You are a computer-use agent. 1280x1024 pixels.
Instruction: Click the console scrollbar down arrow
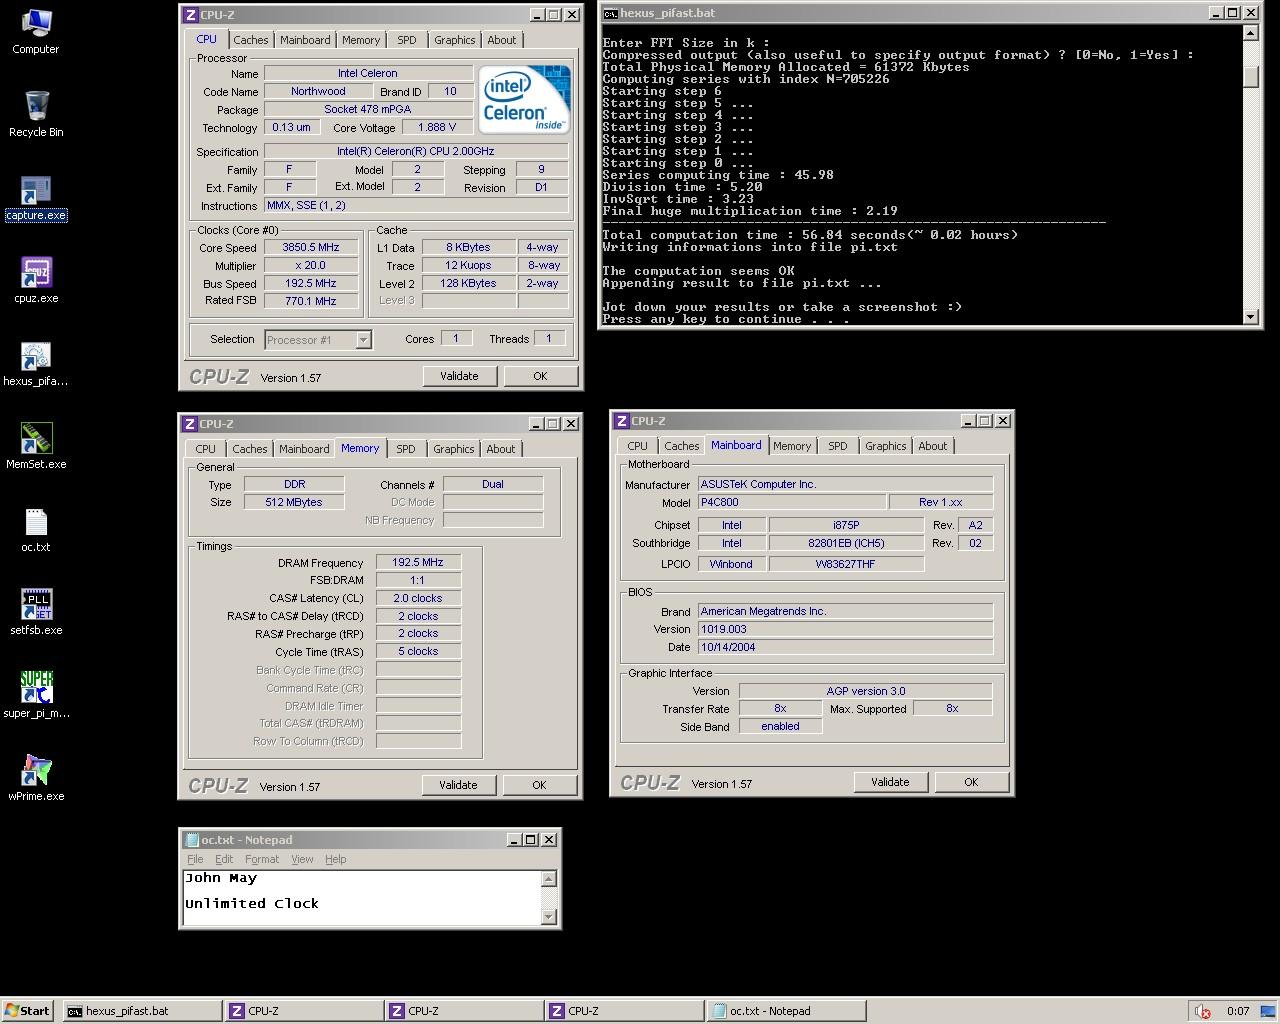(x=1251, y=316)
